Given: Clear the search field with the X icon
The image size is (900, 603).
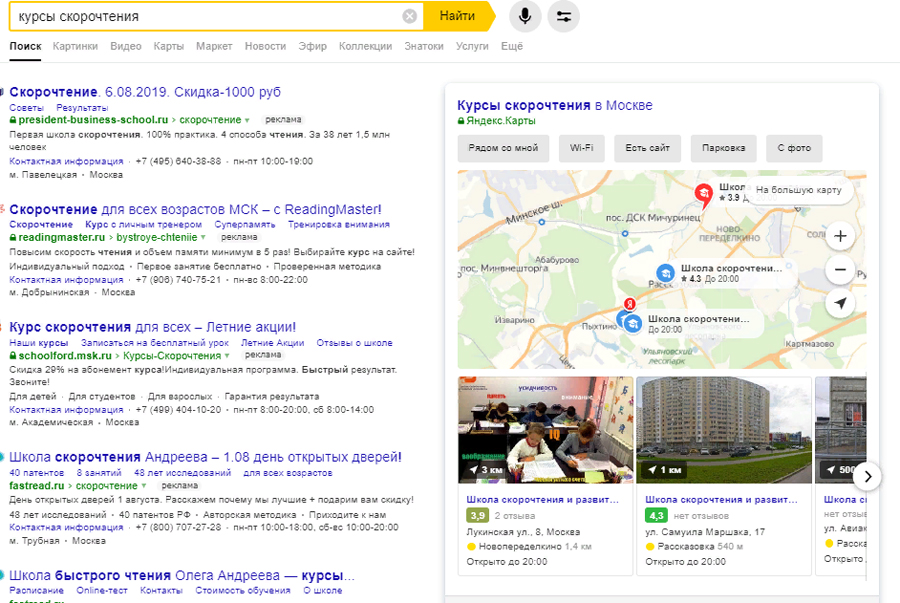Looking at the screenshot, I should [409, 16].
